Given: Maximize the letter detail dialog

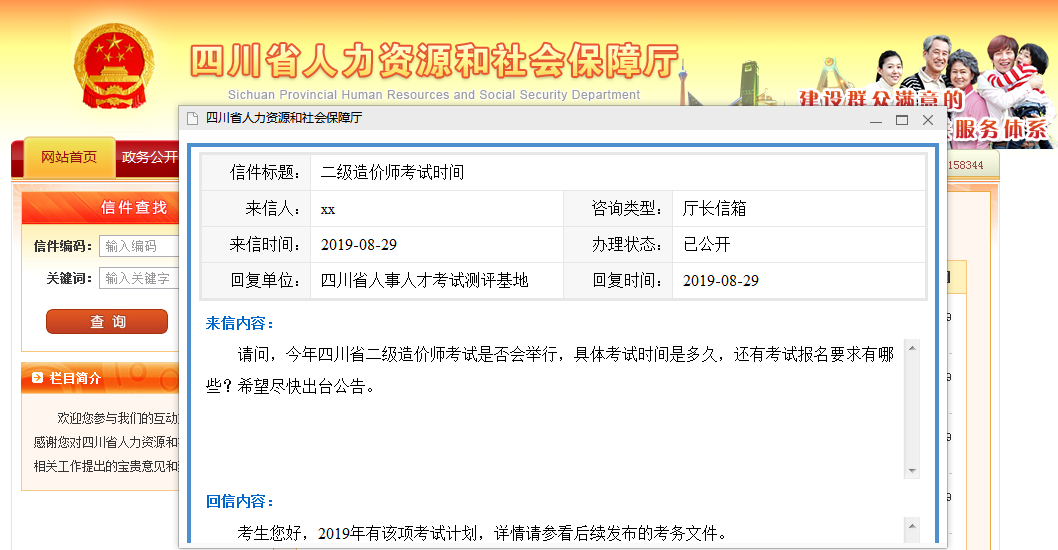Looking at the screenshot, I should point(902,120).
